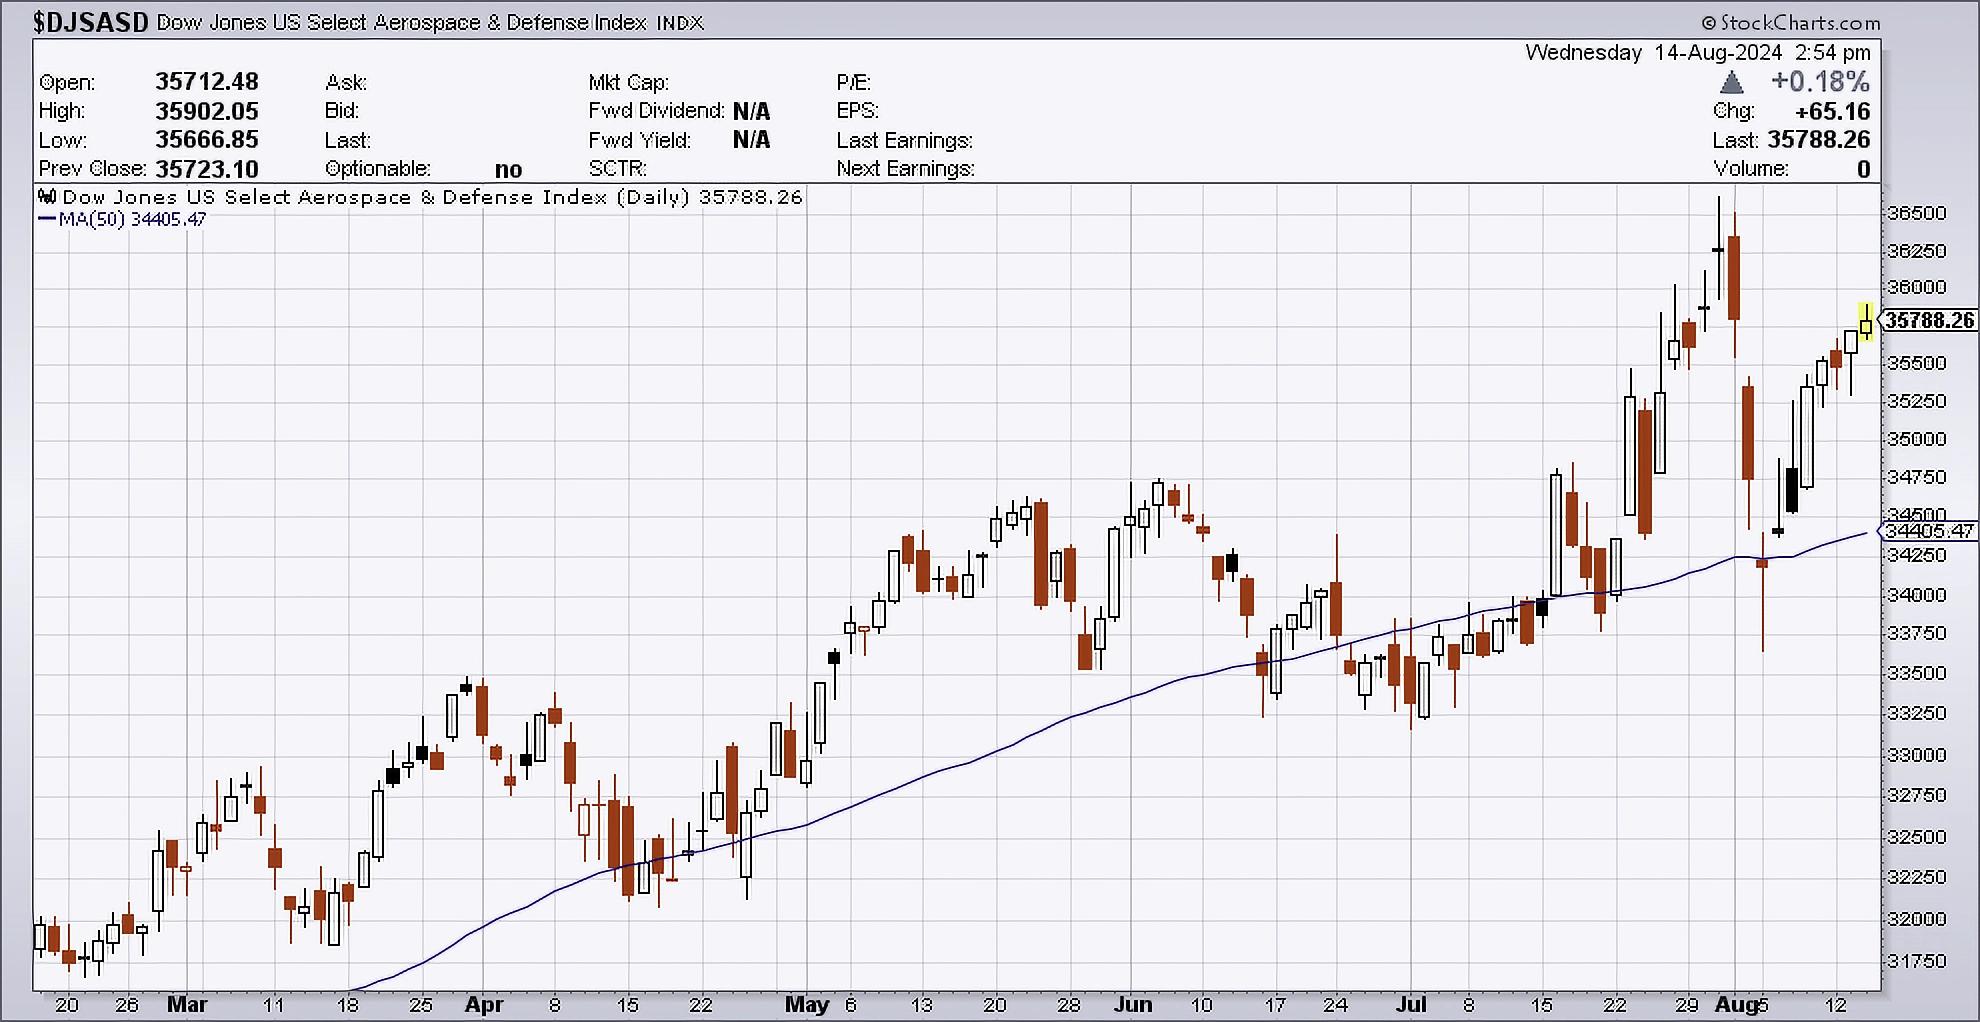Click the 34405.47 moving average axis tag

coord(1929,531)
